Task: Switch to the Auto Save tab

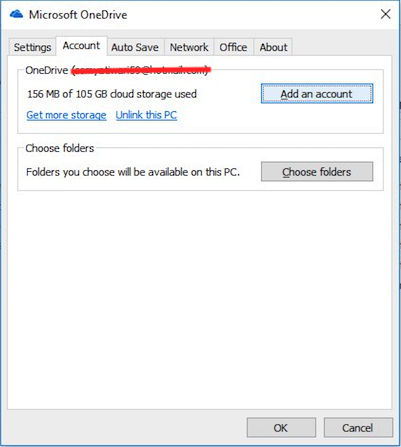Action: pos(135,47)
